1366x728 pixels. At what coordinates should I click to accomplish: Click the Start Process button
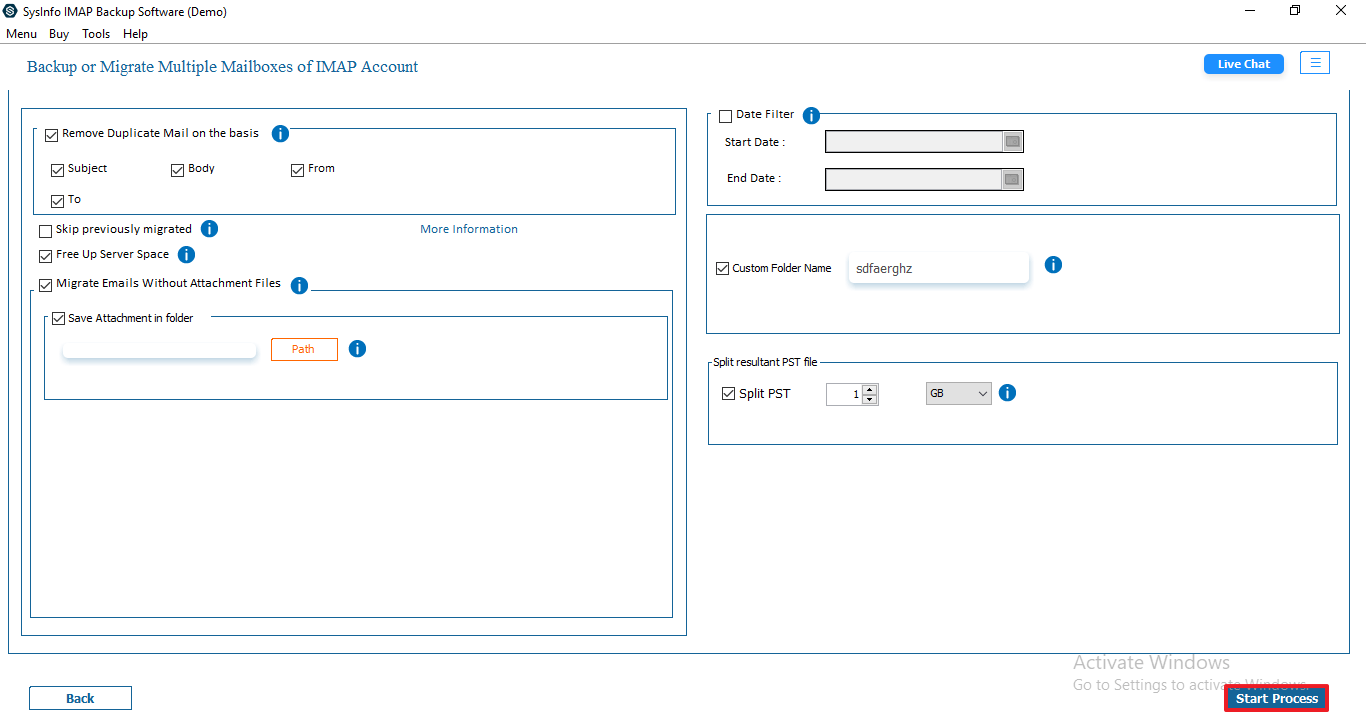pos(1277,698)
